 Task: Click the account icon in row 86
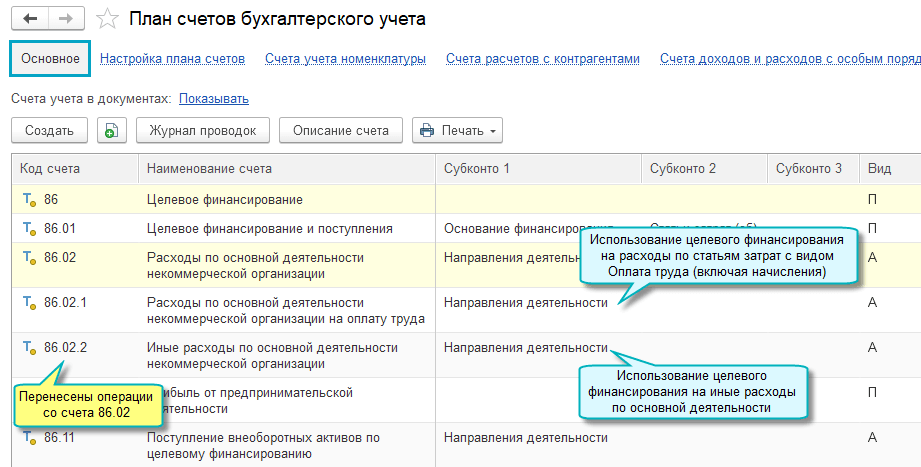click(x=29, y=200)
